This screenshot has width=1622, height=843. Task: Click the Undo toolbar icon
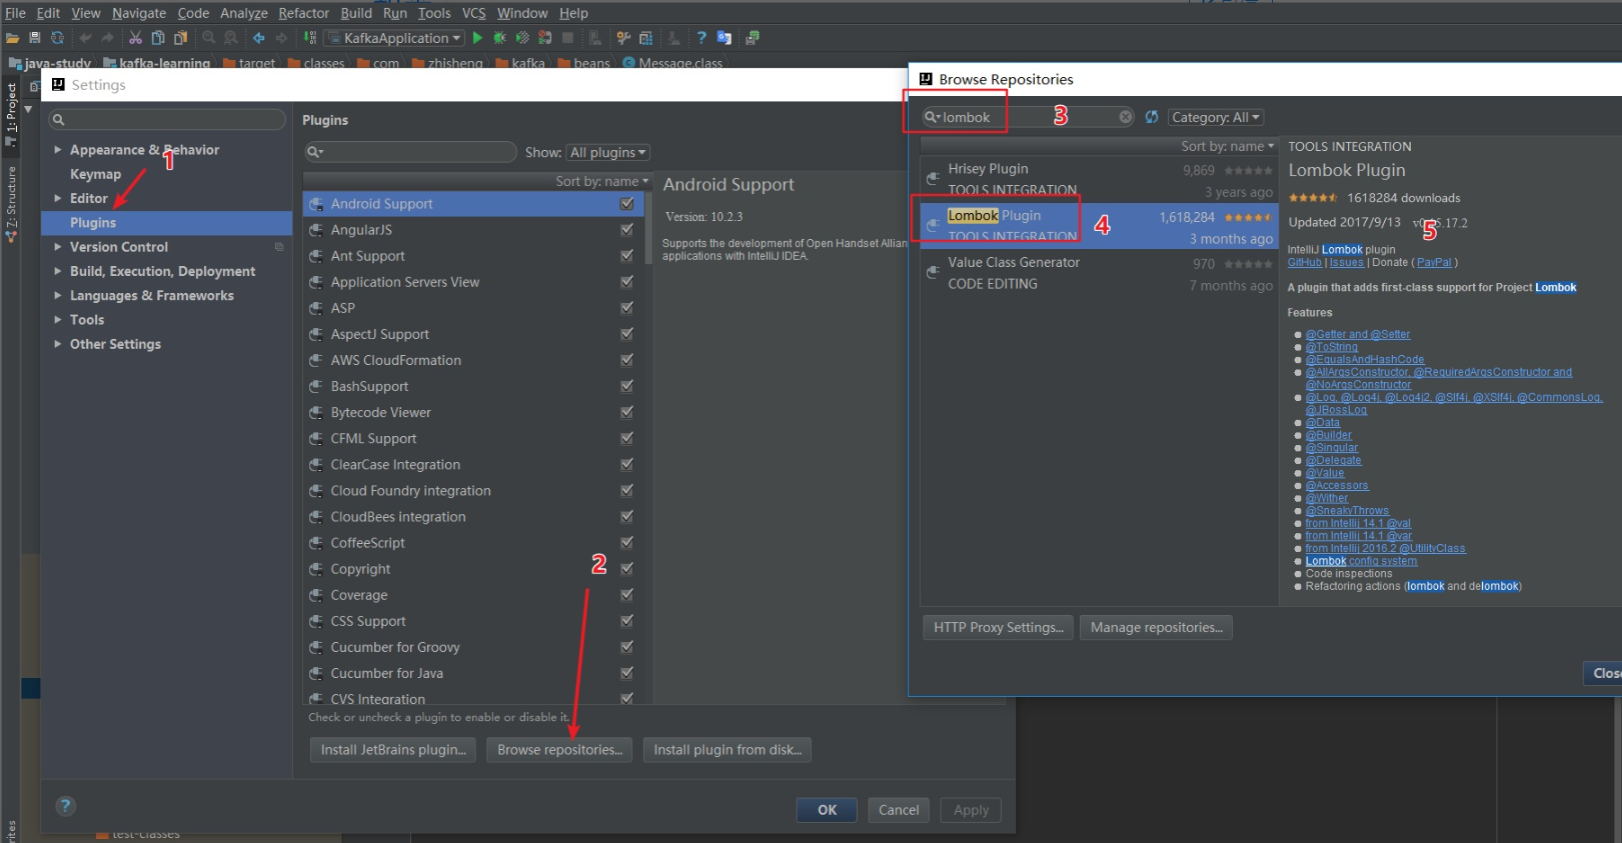85,38
